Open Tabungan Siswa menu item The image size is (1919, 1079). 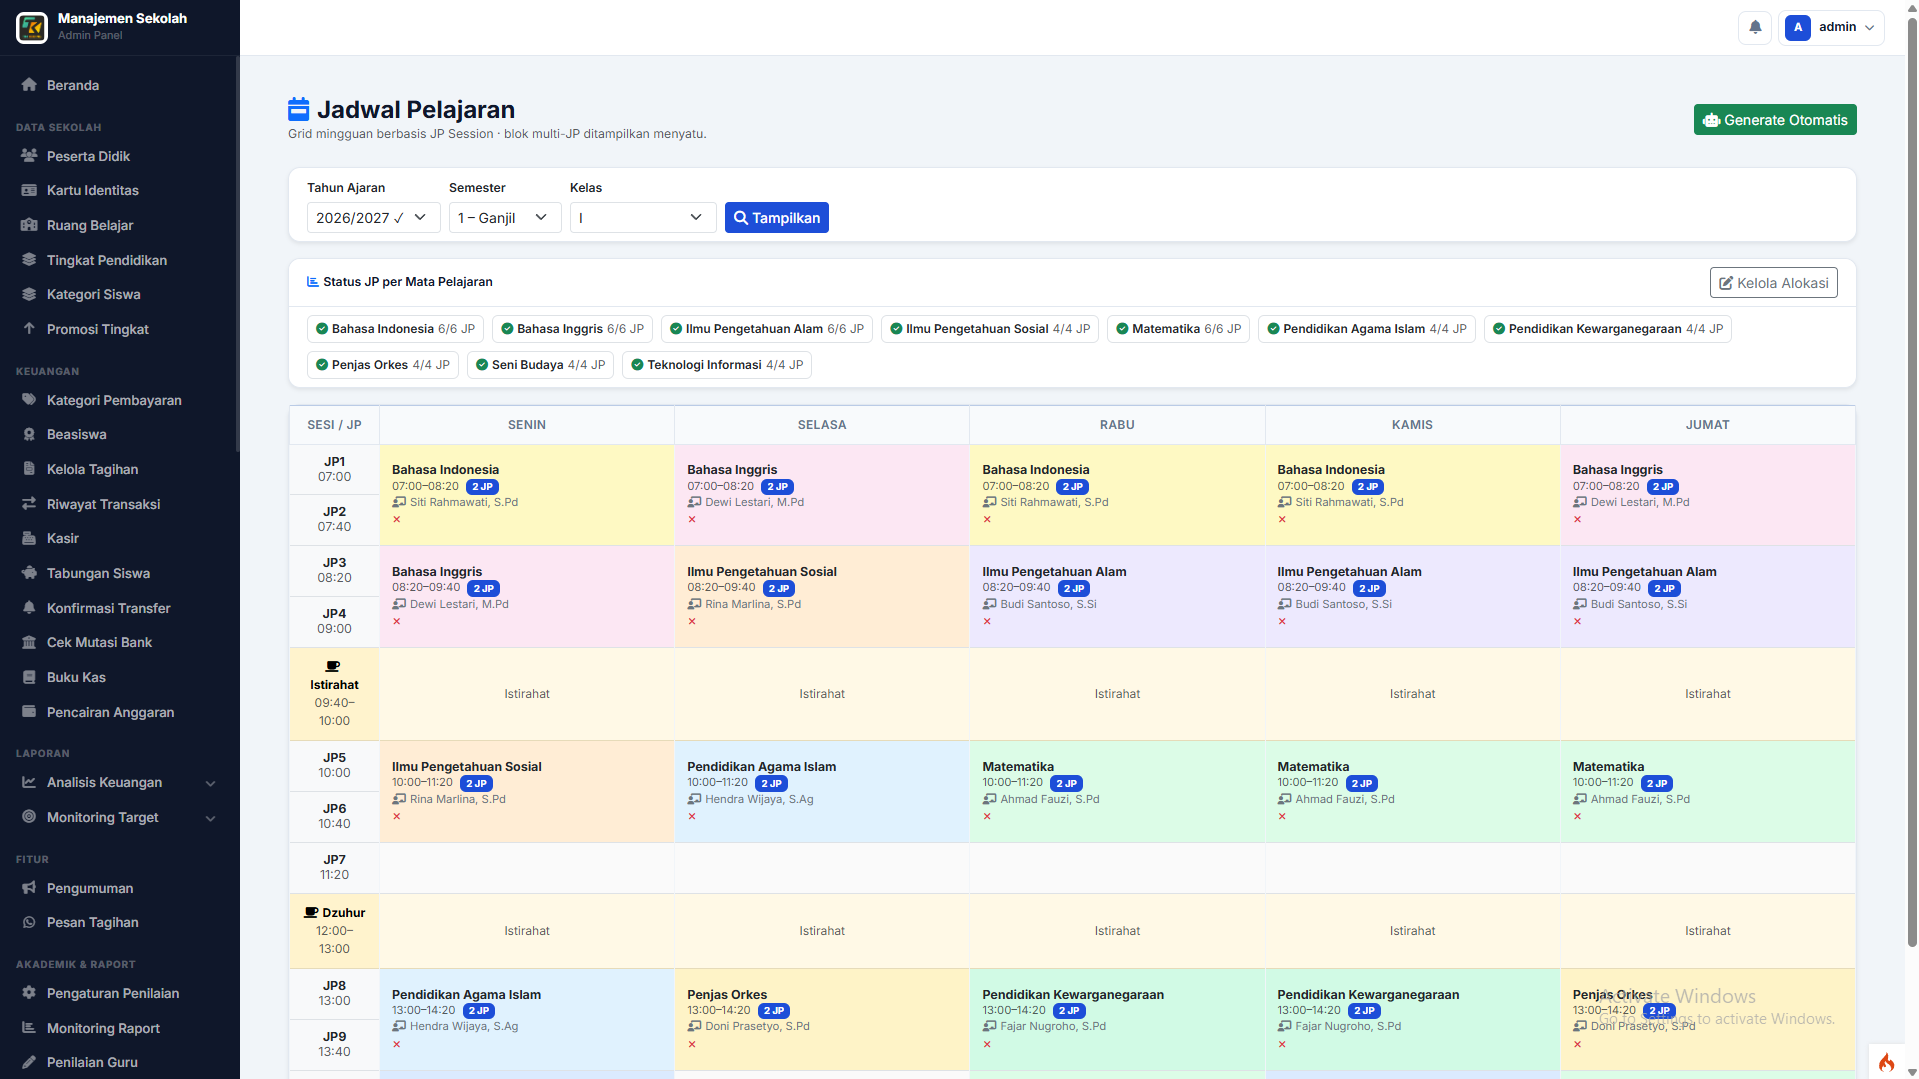pos(120,573)
